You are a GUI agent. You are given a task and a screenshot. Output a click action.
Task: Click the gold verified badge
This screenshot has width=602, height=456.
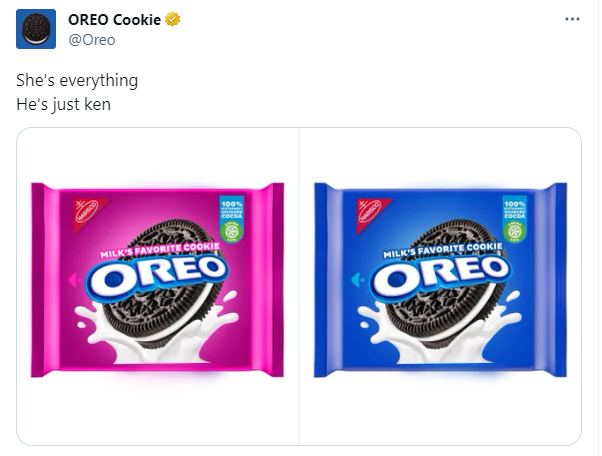tap(173, 20)
